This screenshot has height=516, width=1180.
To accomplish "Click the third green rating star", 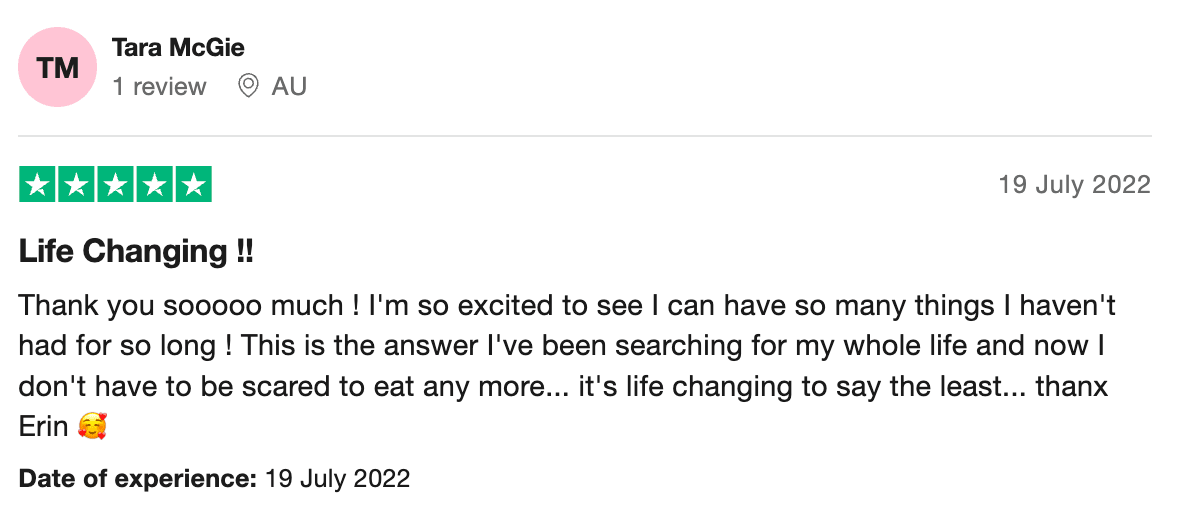I will tap(115, 185).
